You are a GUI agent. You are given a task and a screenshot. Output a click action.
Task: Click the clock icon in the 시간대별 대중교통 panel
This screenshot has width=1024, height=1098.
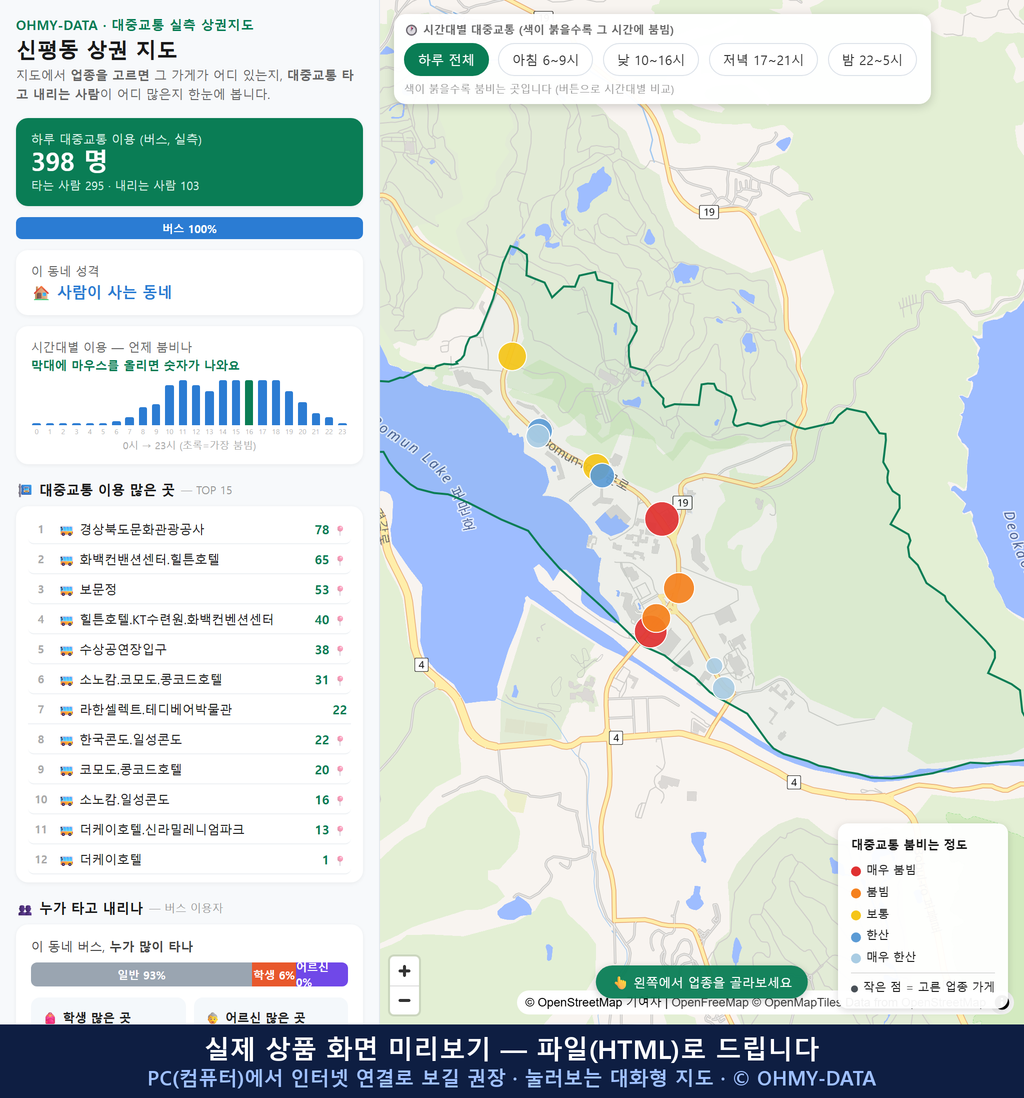[x=412, y=30]
